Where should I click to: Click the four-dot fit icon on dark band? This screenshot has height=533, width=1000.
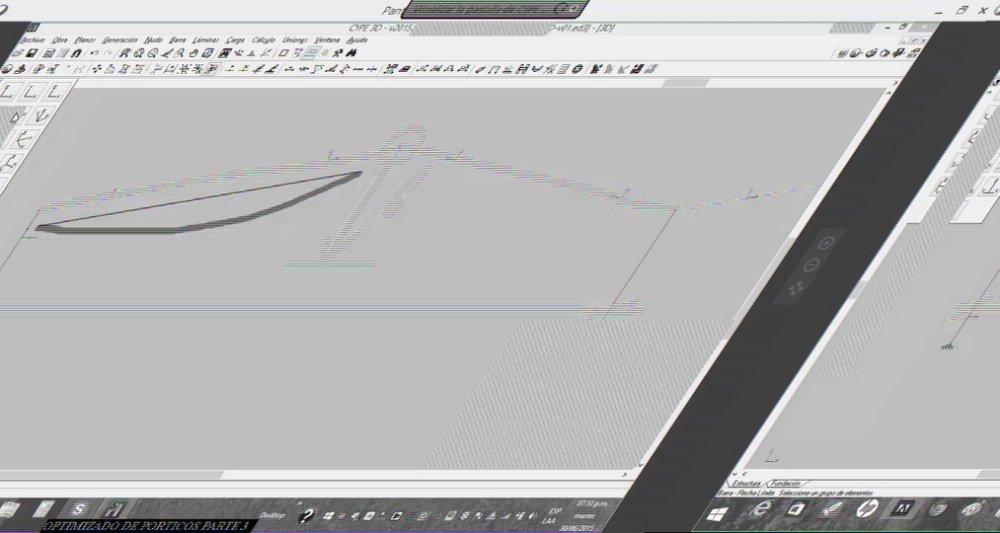click(795, 289)
